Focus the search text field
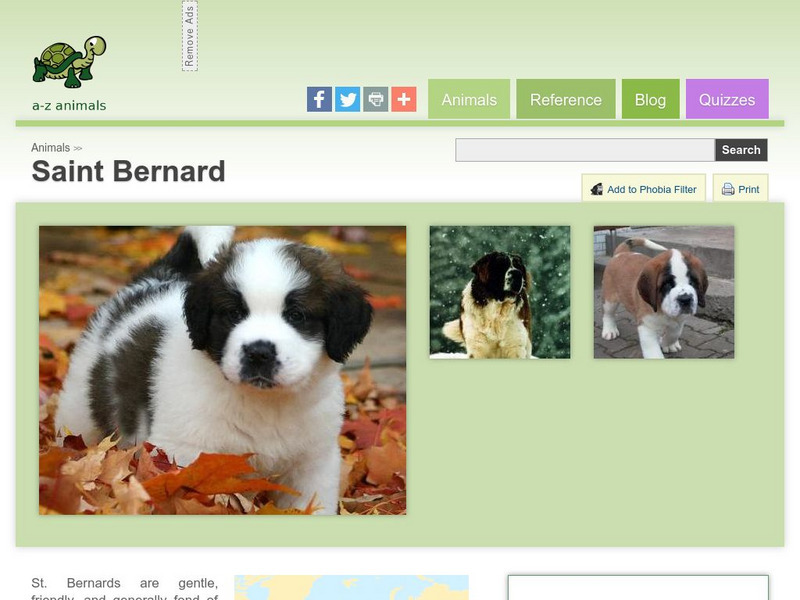Viewport: 800px width, 600px height. 585,150
